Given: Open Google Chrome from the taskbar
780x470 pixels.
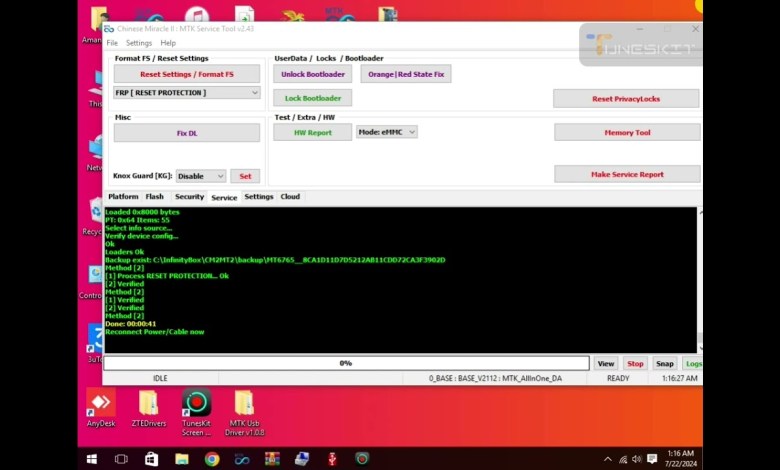Looking at the screenshot, I should click(212, 459).
